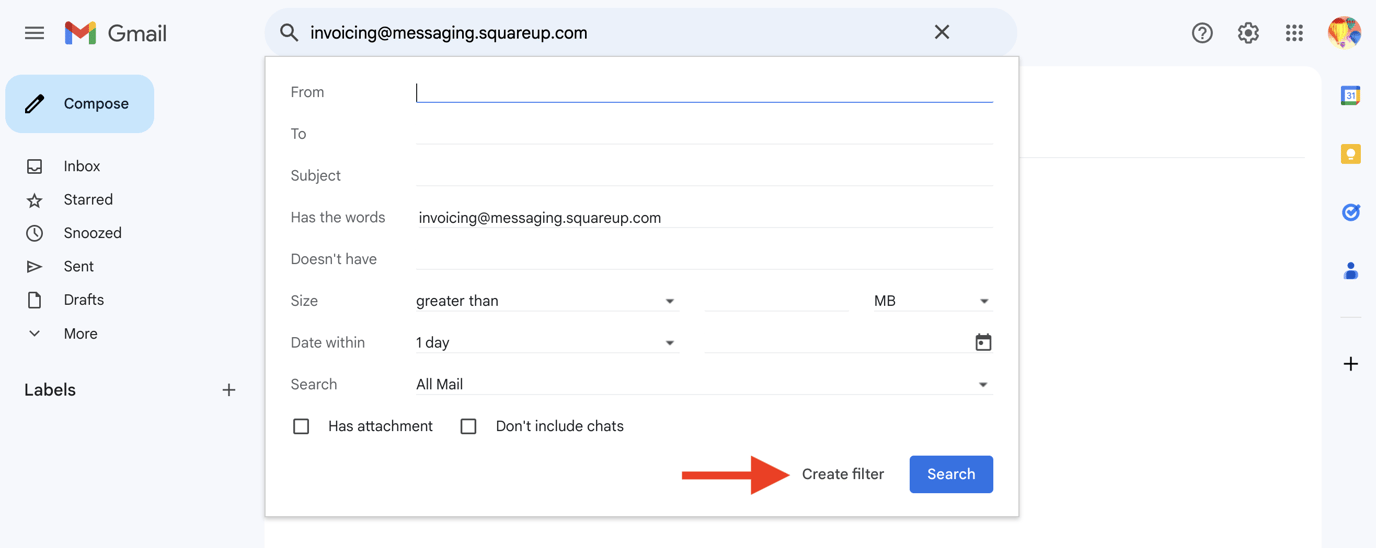Tick the Don't include chats checkbox

click(x=468, y=426)
